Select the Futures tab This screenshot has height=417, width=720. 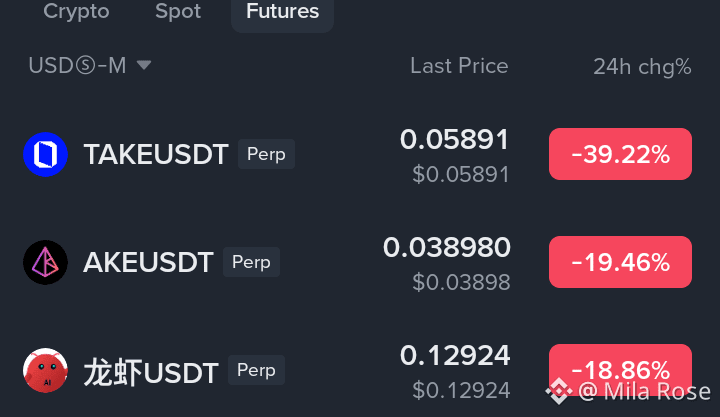(x=282, y=13)
